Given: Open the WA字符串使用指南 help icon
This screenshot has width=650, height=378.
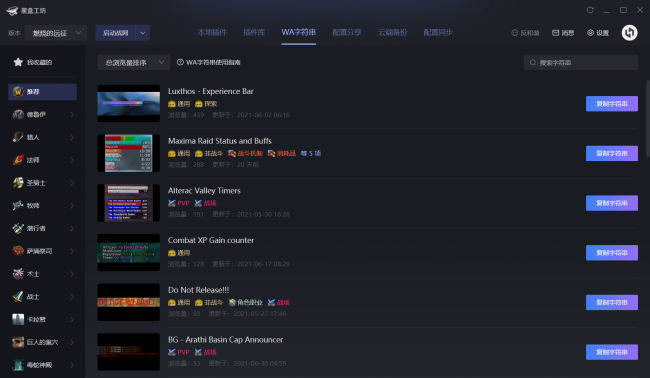Looking at the screenshot, I should click(x=180, y=62).
